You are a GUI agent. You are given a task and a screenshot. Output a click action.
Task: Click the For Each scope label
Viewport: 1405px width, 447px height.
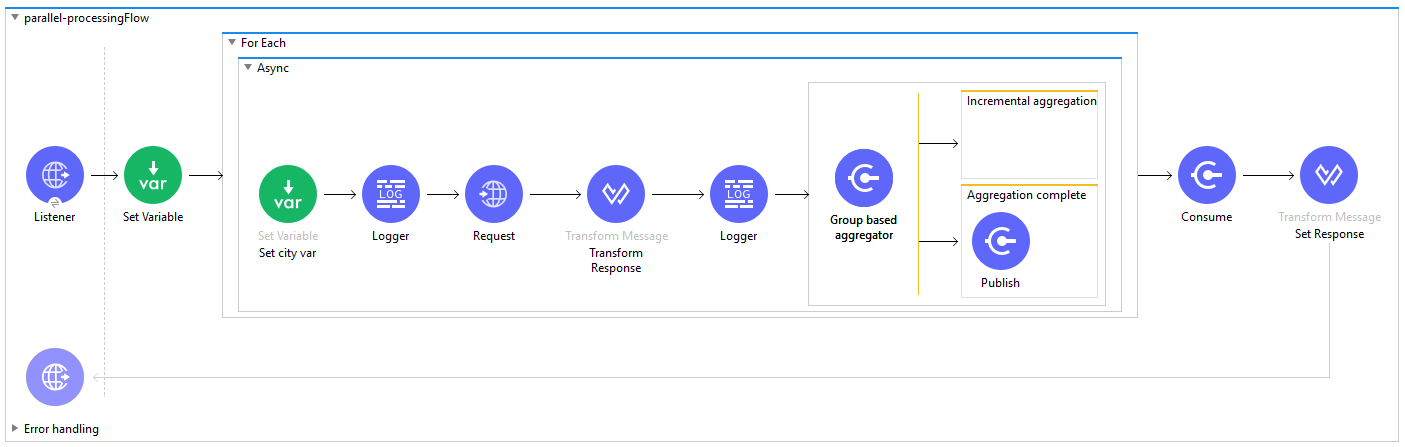click(x=263, y=43)
